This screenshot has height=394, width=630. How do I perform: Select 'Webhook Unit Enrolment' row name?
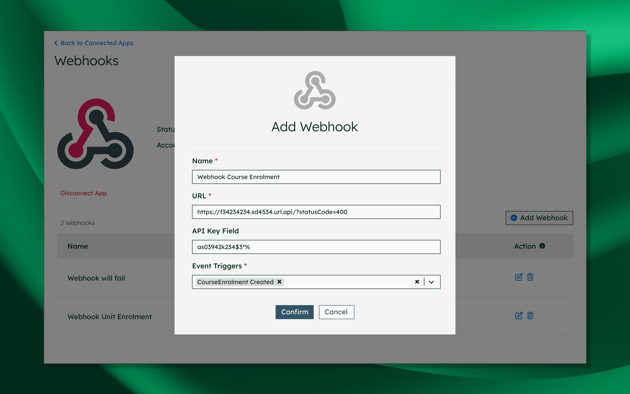[110, 317]
